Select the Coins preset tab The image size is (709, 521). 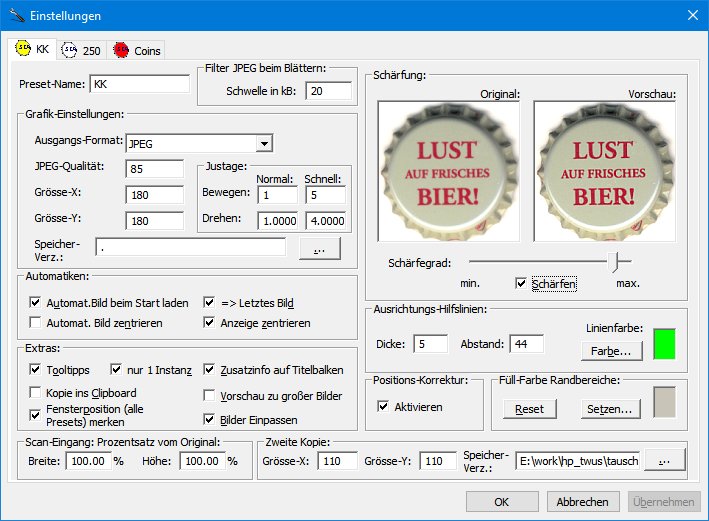coord(136,49)
